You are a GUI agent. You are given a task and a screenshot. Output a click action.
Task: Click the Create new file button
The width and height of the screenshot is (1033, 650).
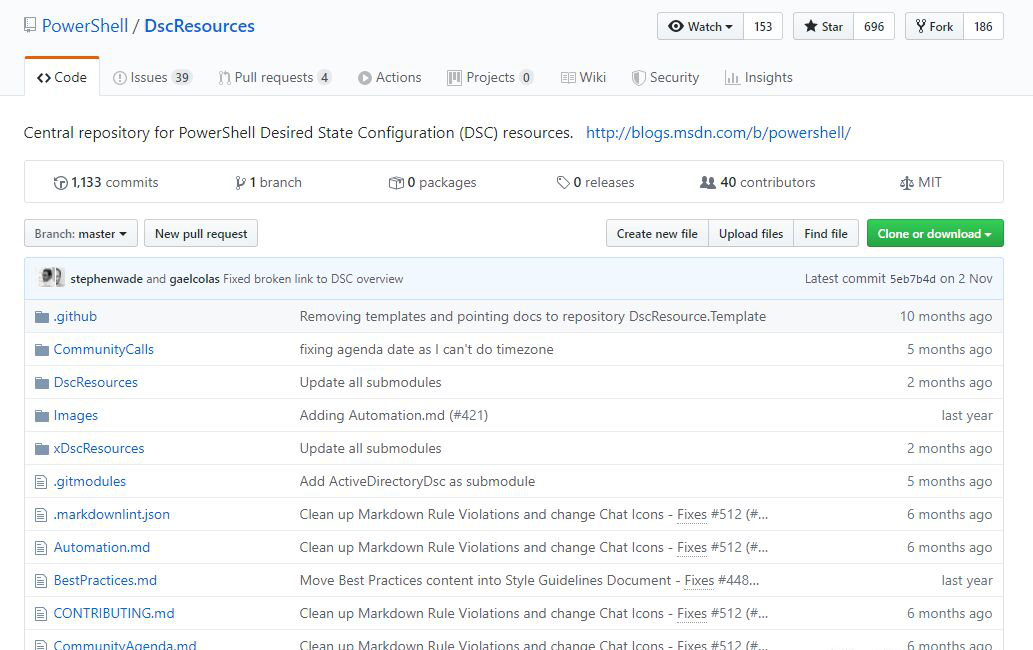pyautogui.click(x=657, y=234)
